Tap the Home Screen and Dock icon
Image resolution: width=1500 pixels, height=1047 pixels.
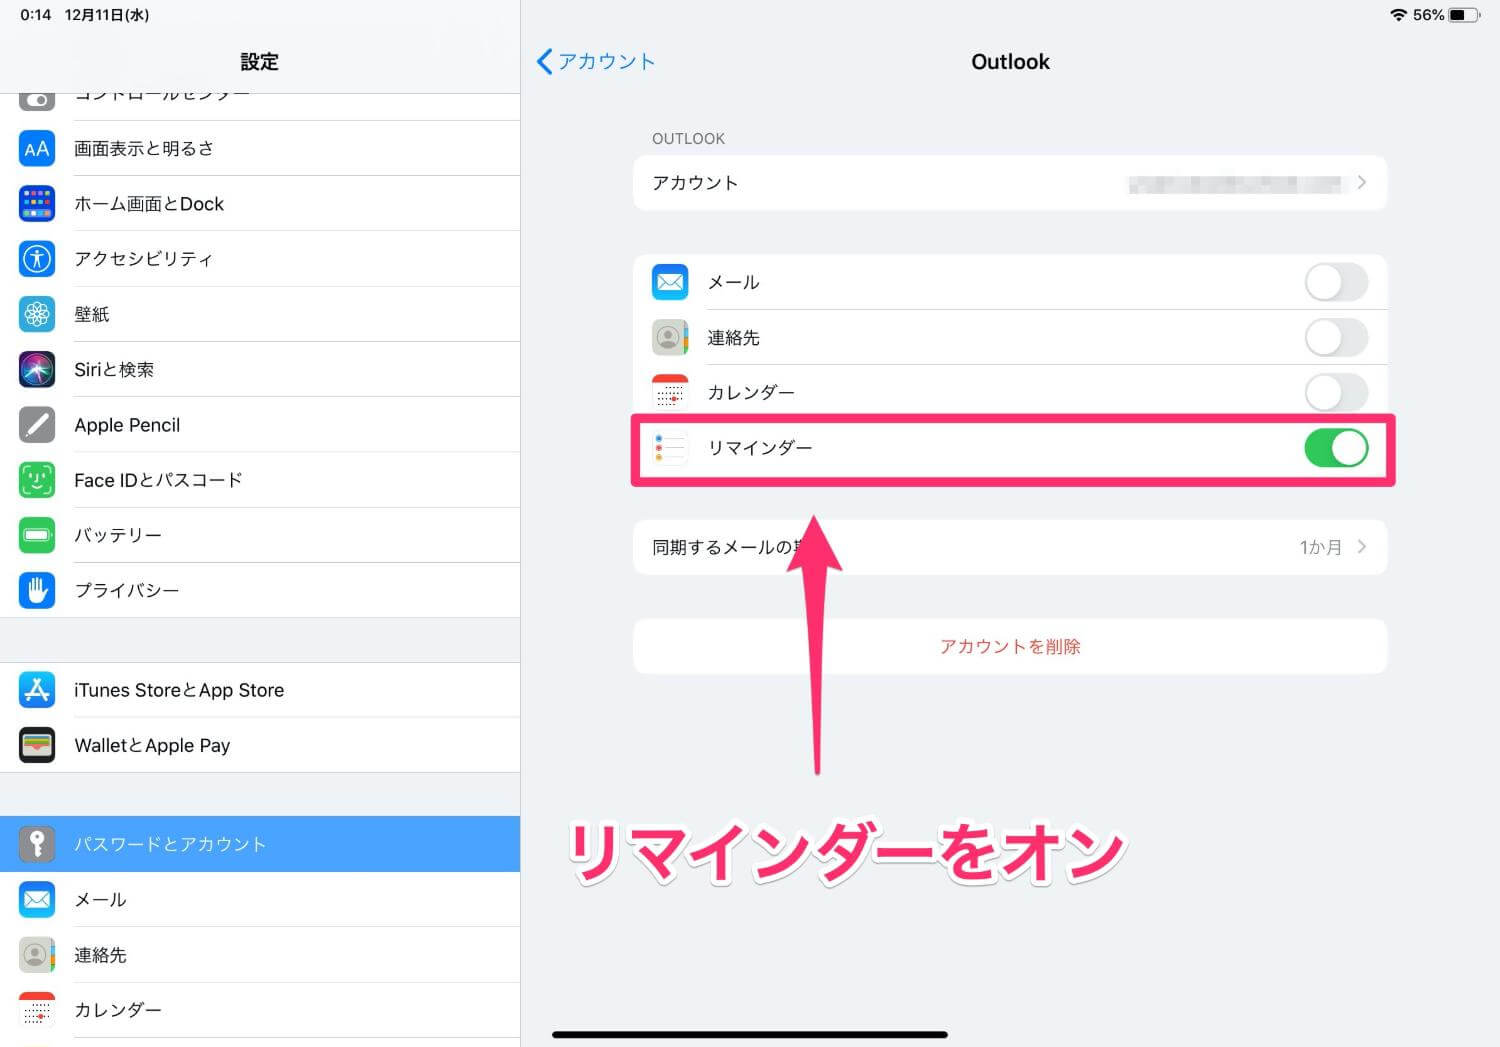coord(37,204)
